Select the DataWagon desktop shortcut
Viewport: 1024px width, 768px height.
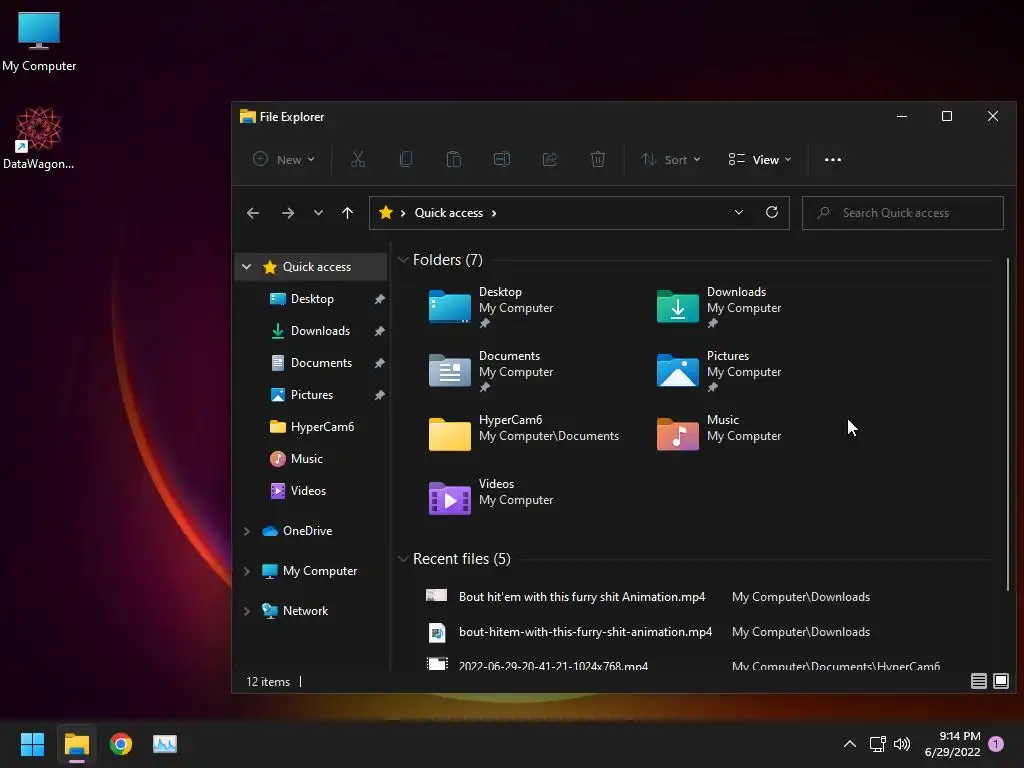click(x=39, y=138)
